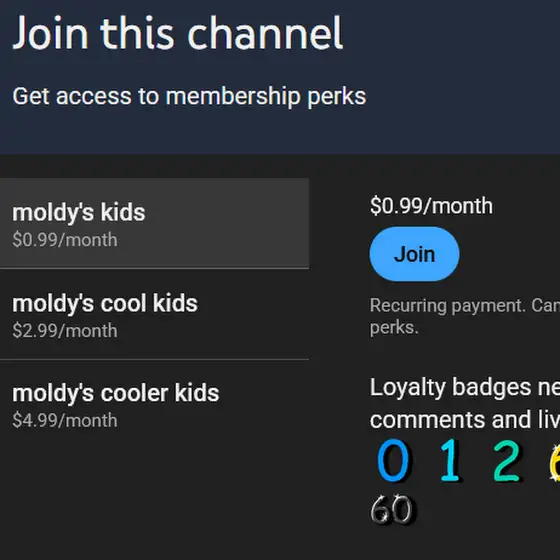Click the moldy's cool kids title text

coord(105,304)
